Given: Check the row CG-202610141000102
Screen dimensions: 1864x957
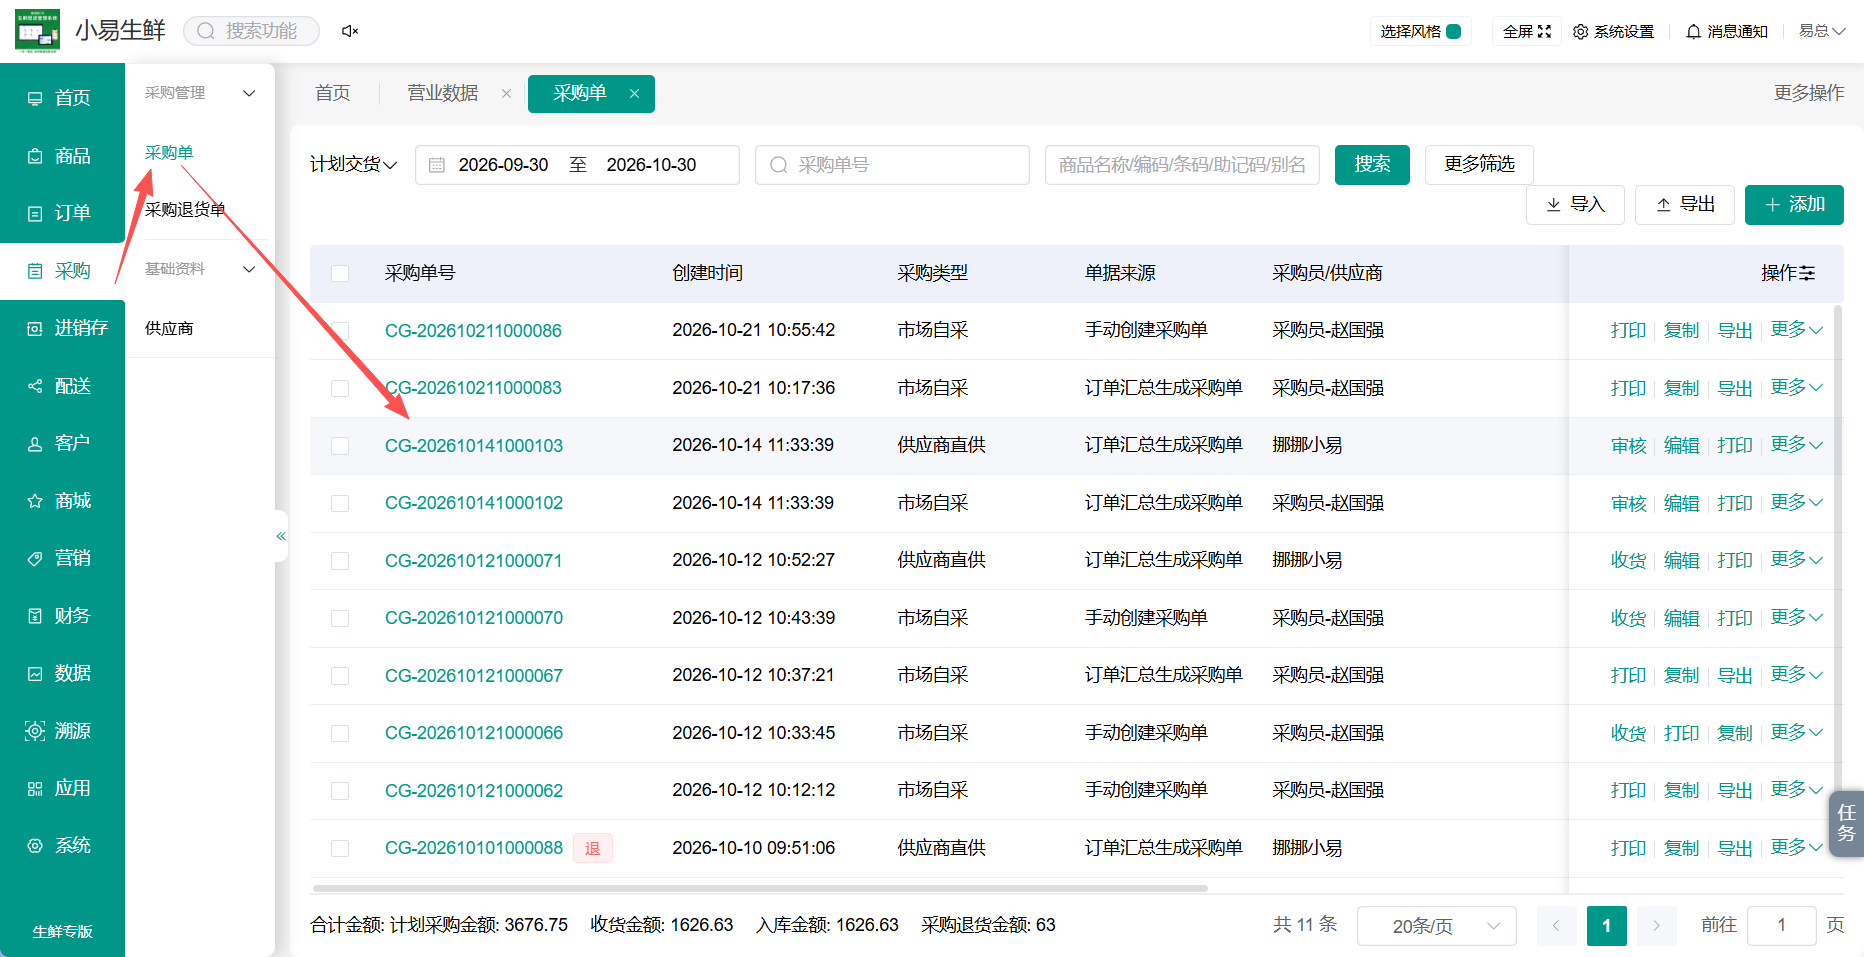Looking at the screenshot, I should [x=340, y=503].
